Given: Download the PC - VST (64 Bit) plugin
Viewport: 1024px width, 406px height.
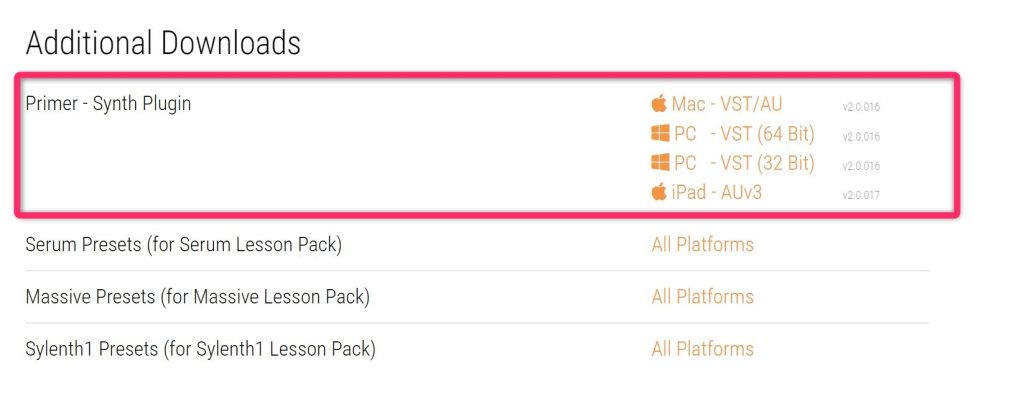Looking at the screenshot, I should click(744, 133).
